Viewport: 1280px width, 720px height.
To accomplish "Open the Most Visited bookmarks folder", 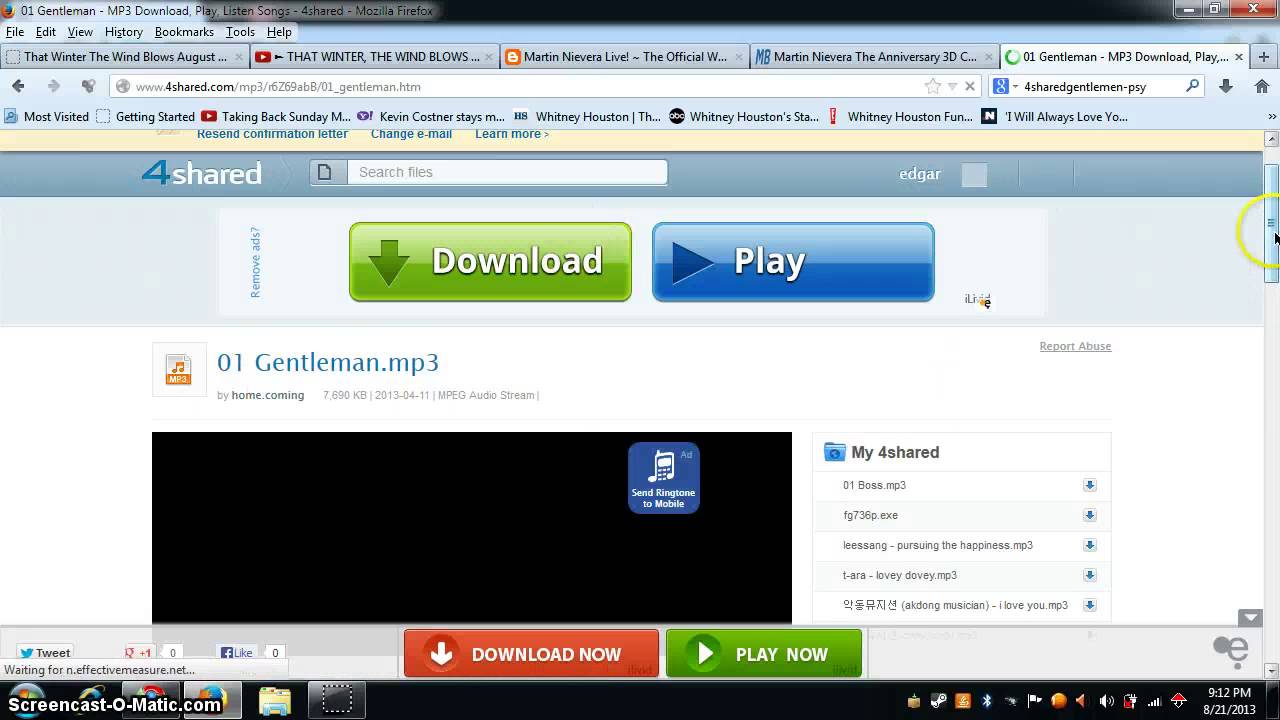I will point(47,117).
